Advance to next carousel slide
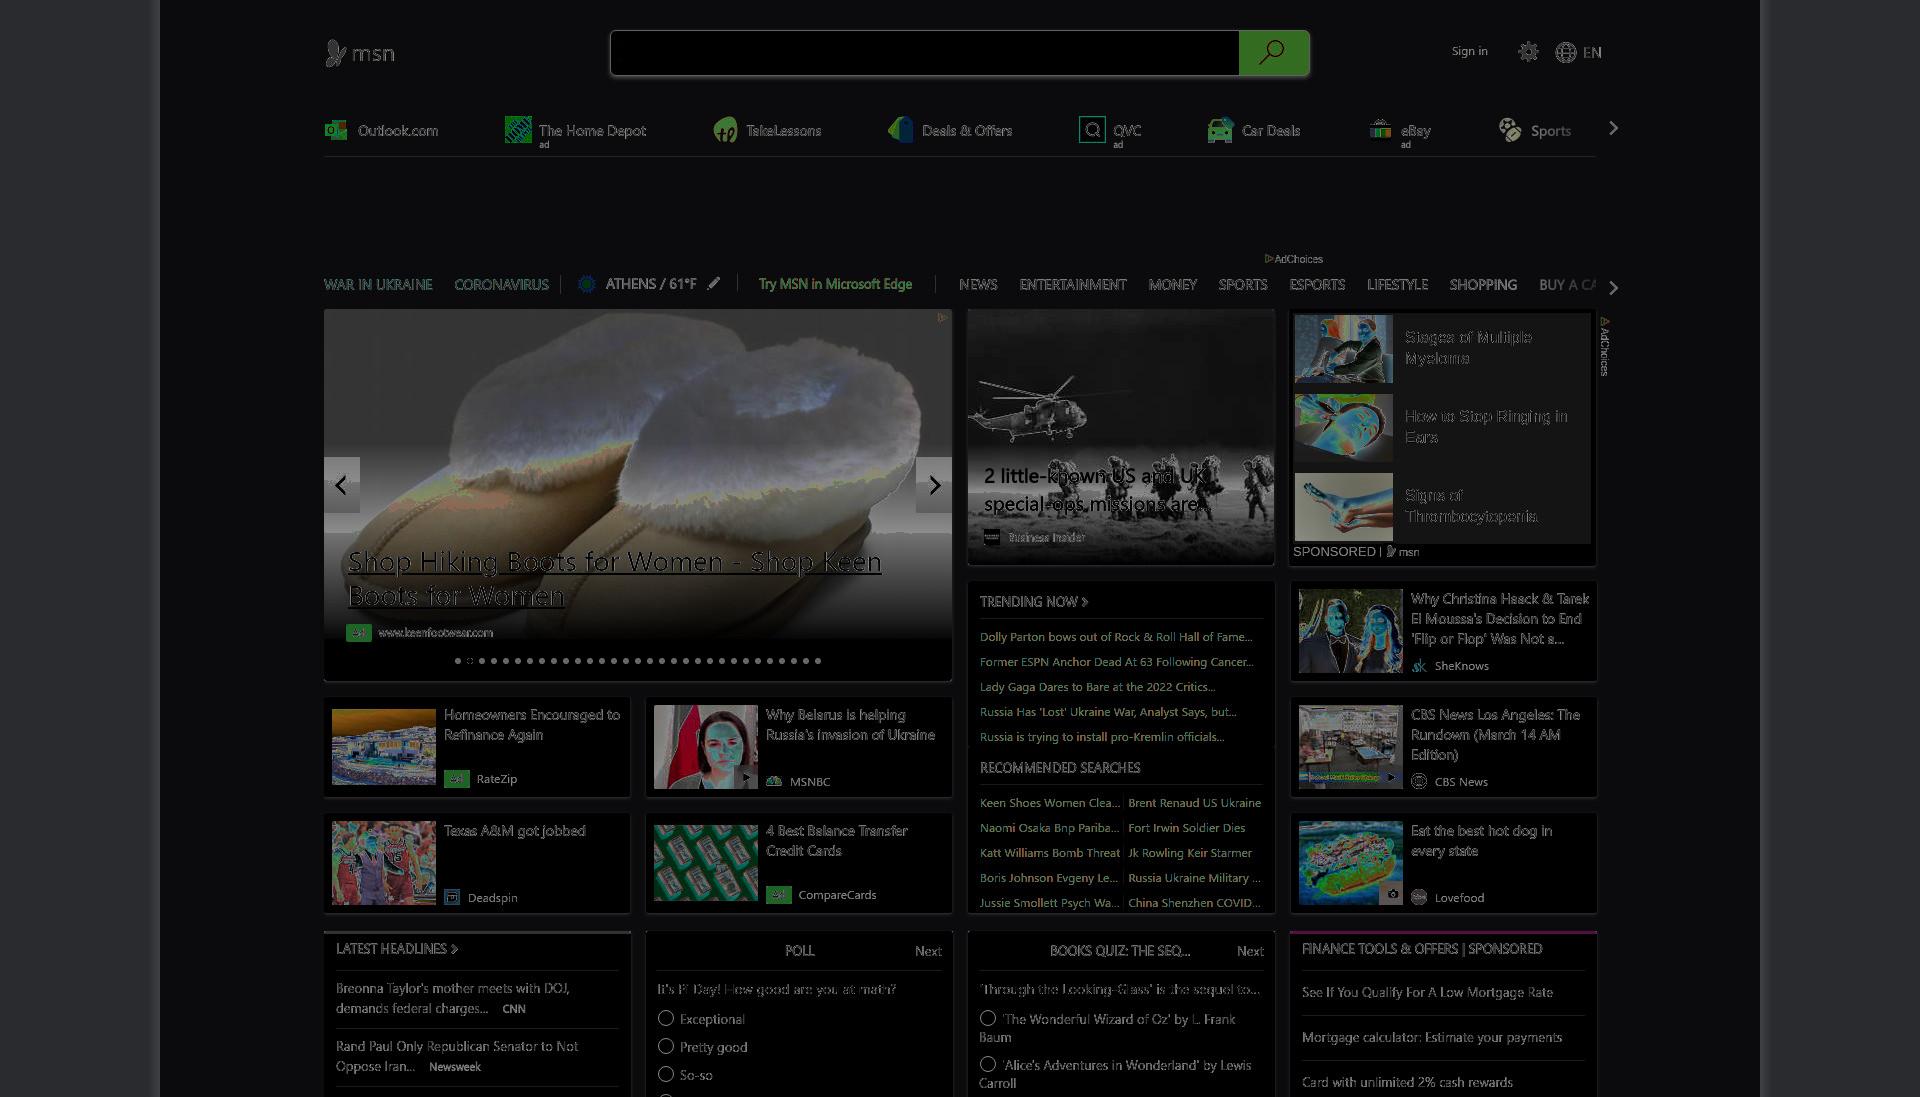 [x=934, y=485]
